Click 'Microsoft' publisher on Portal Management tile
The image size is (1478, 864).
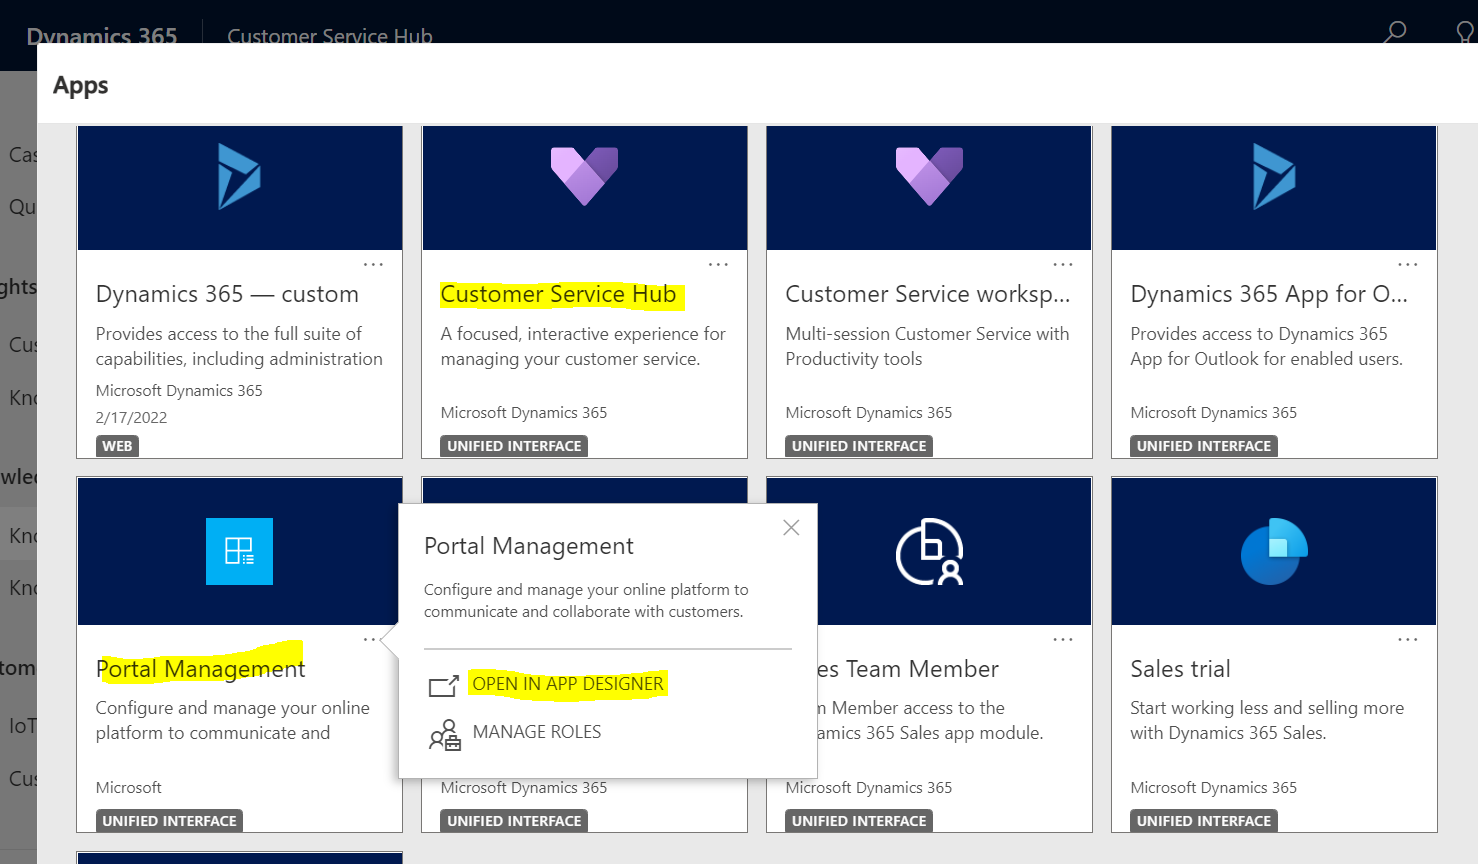point(128,788)
